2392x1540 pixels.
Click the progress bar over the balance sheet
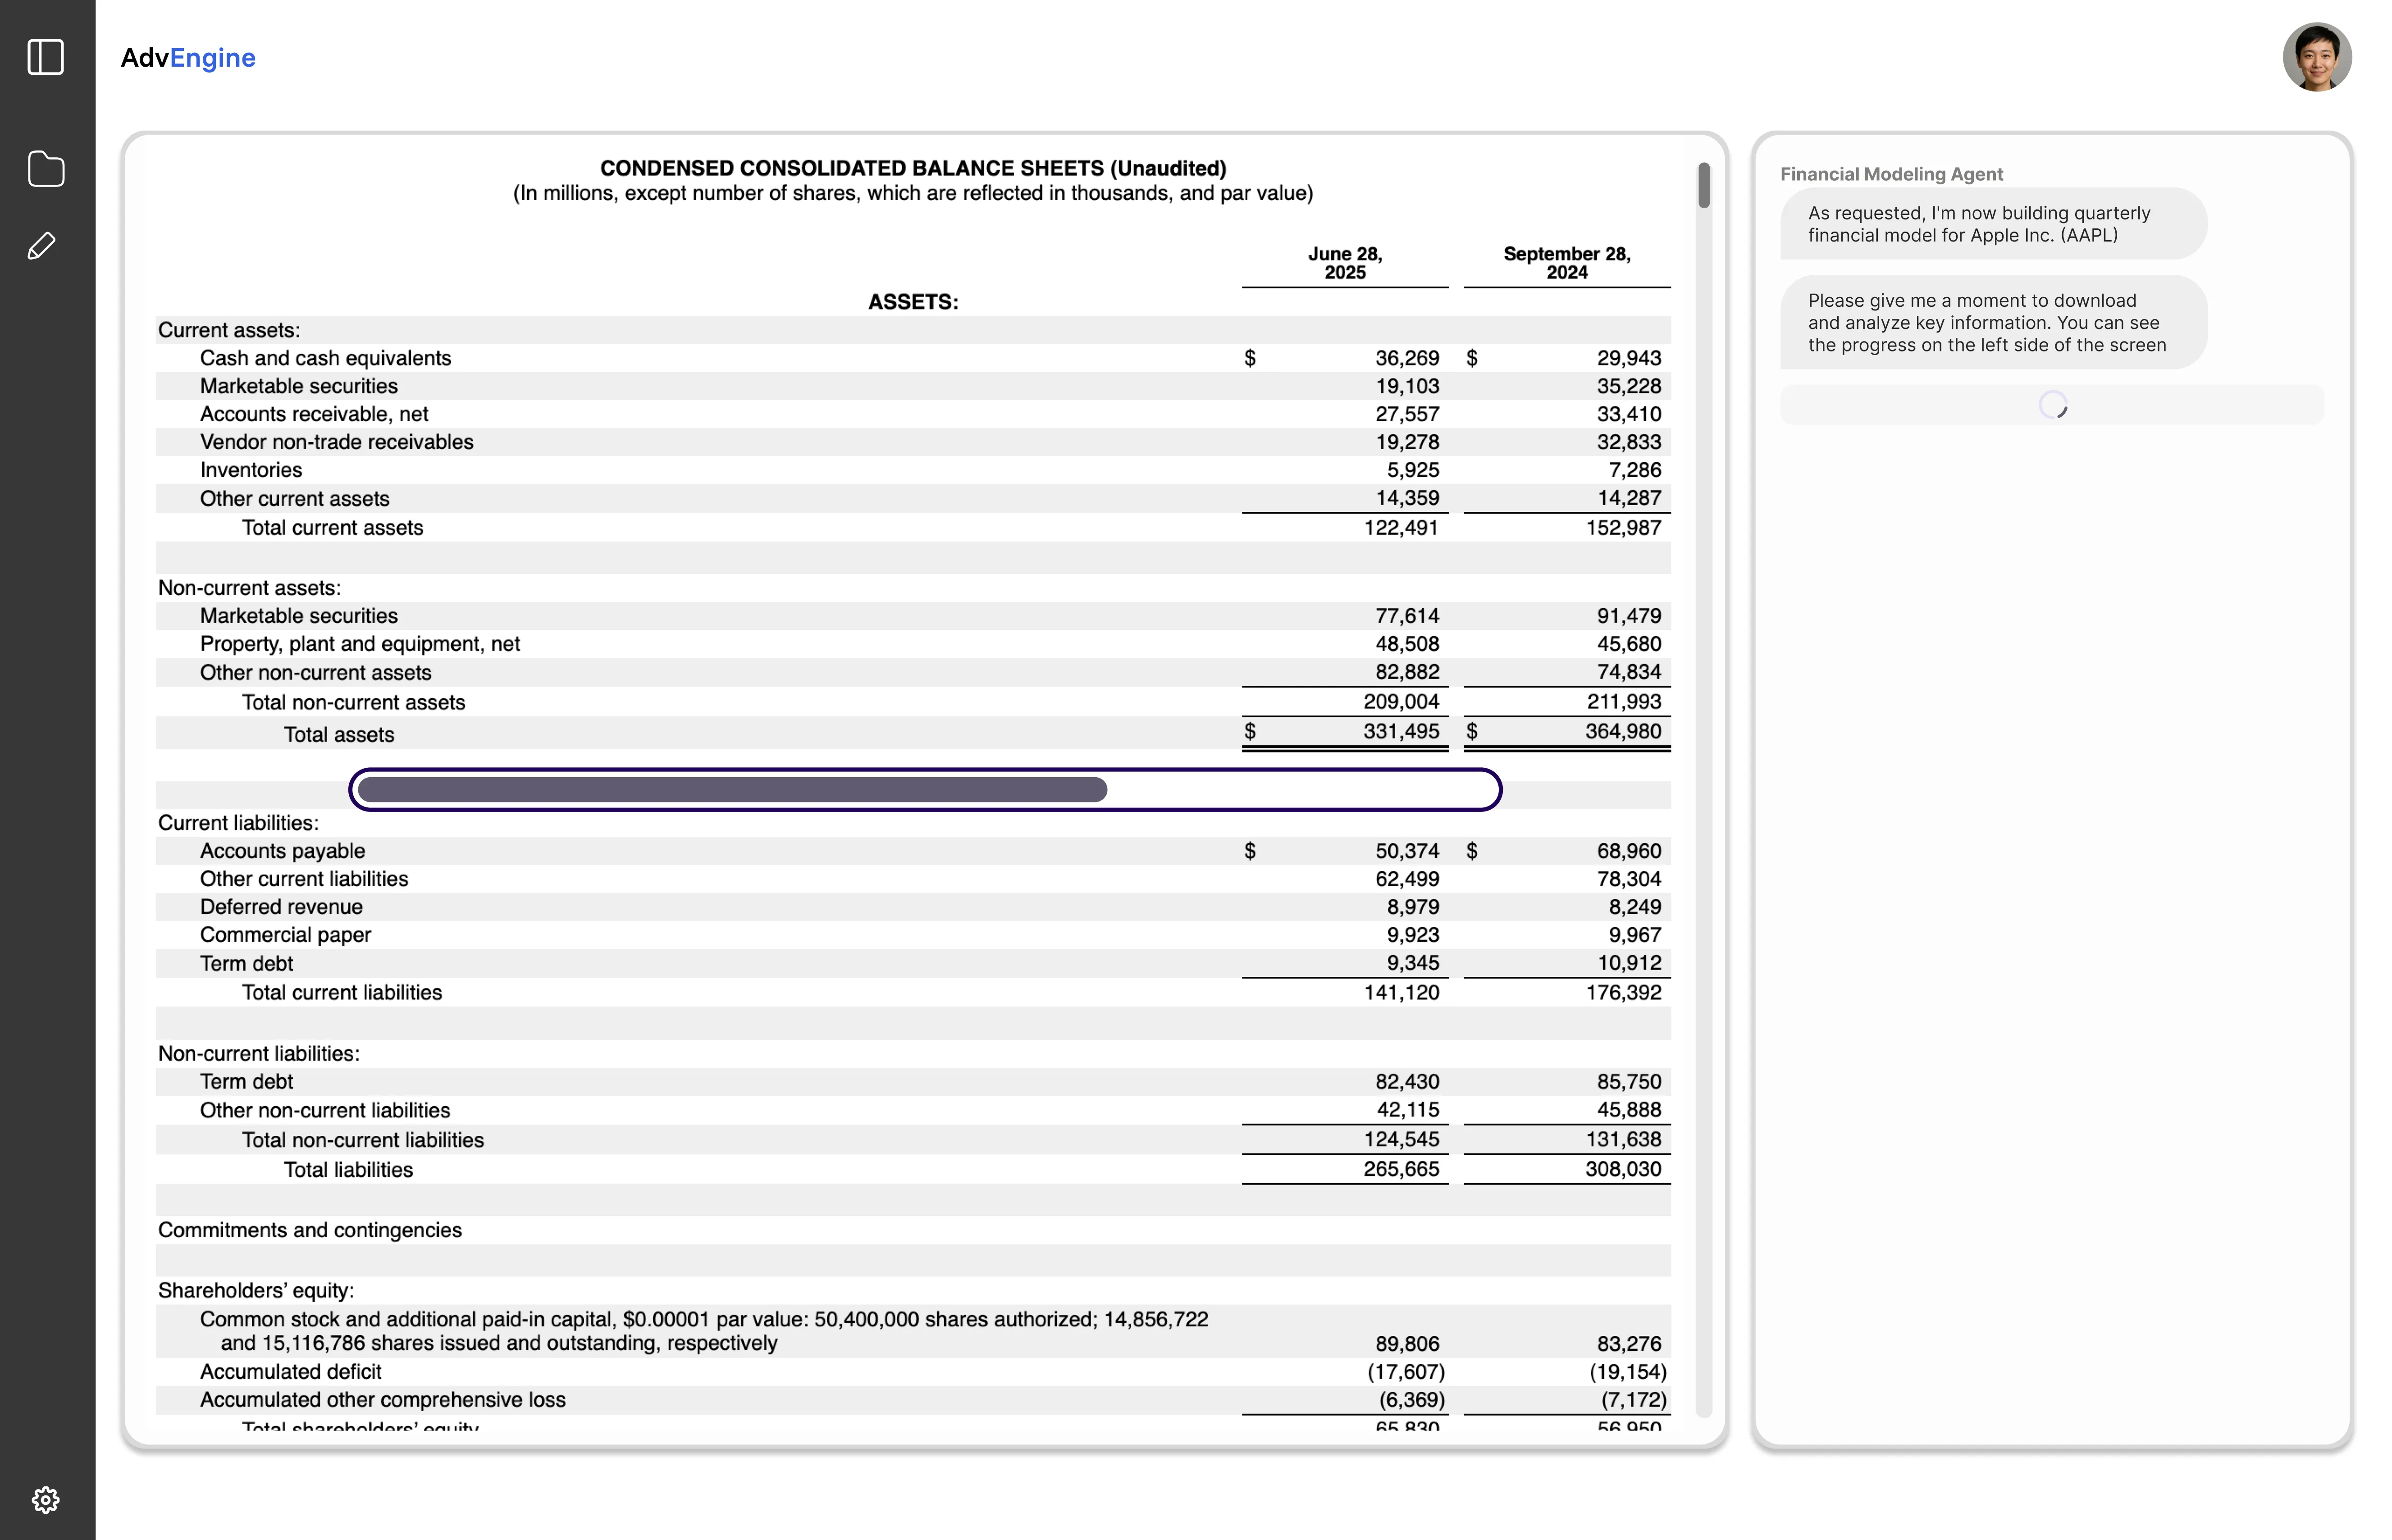[925, 790]
